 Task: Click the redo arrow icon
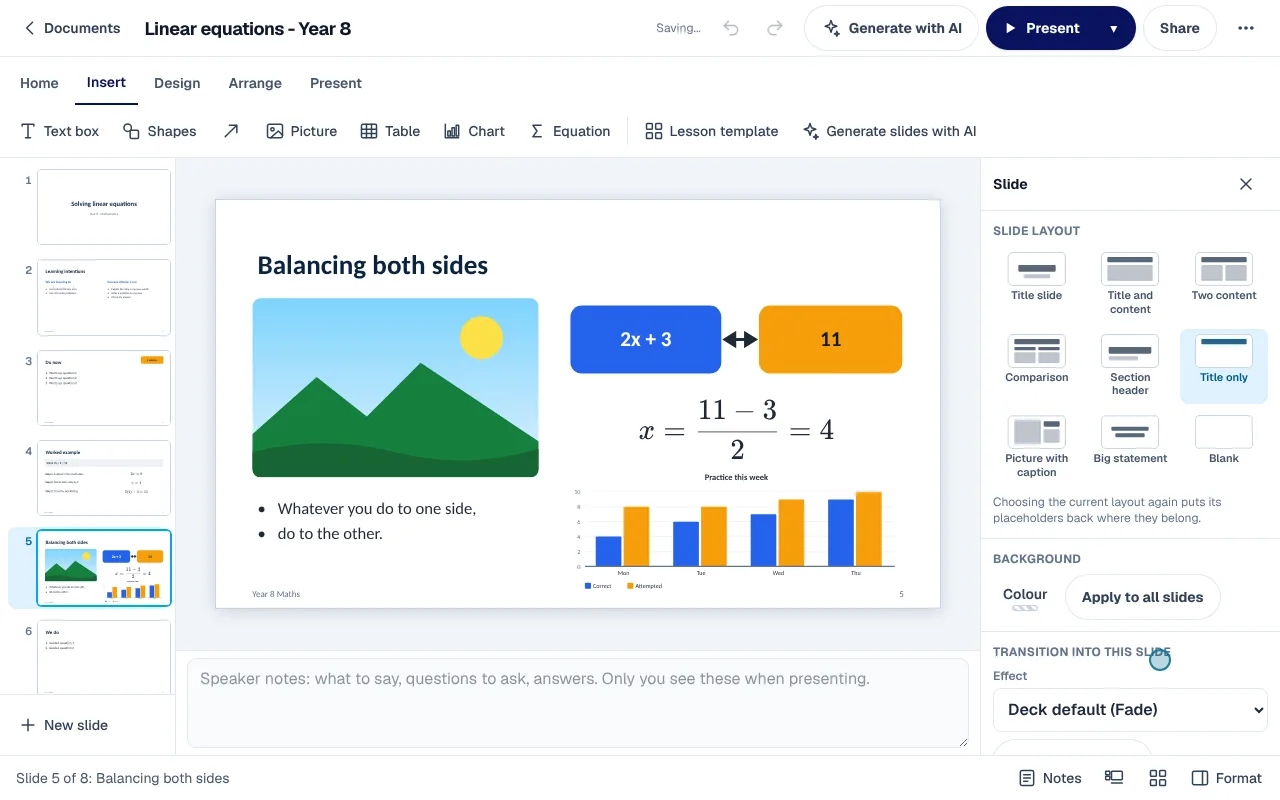(775, 28)
